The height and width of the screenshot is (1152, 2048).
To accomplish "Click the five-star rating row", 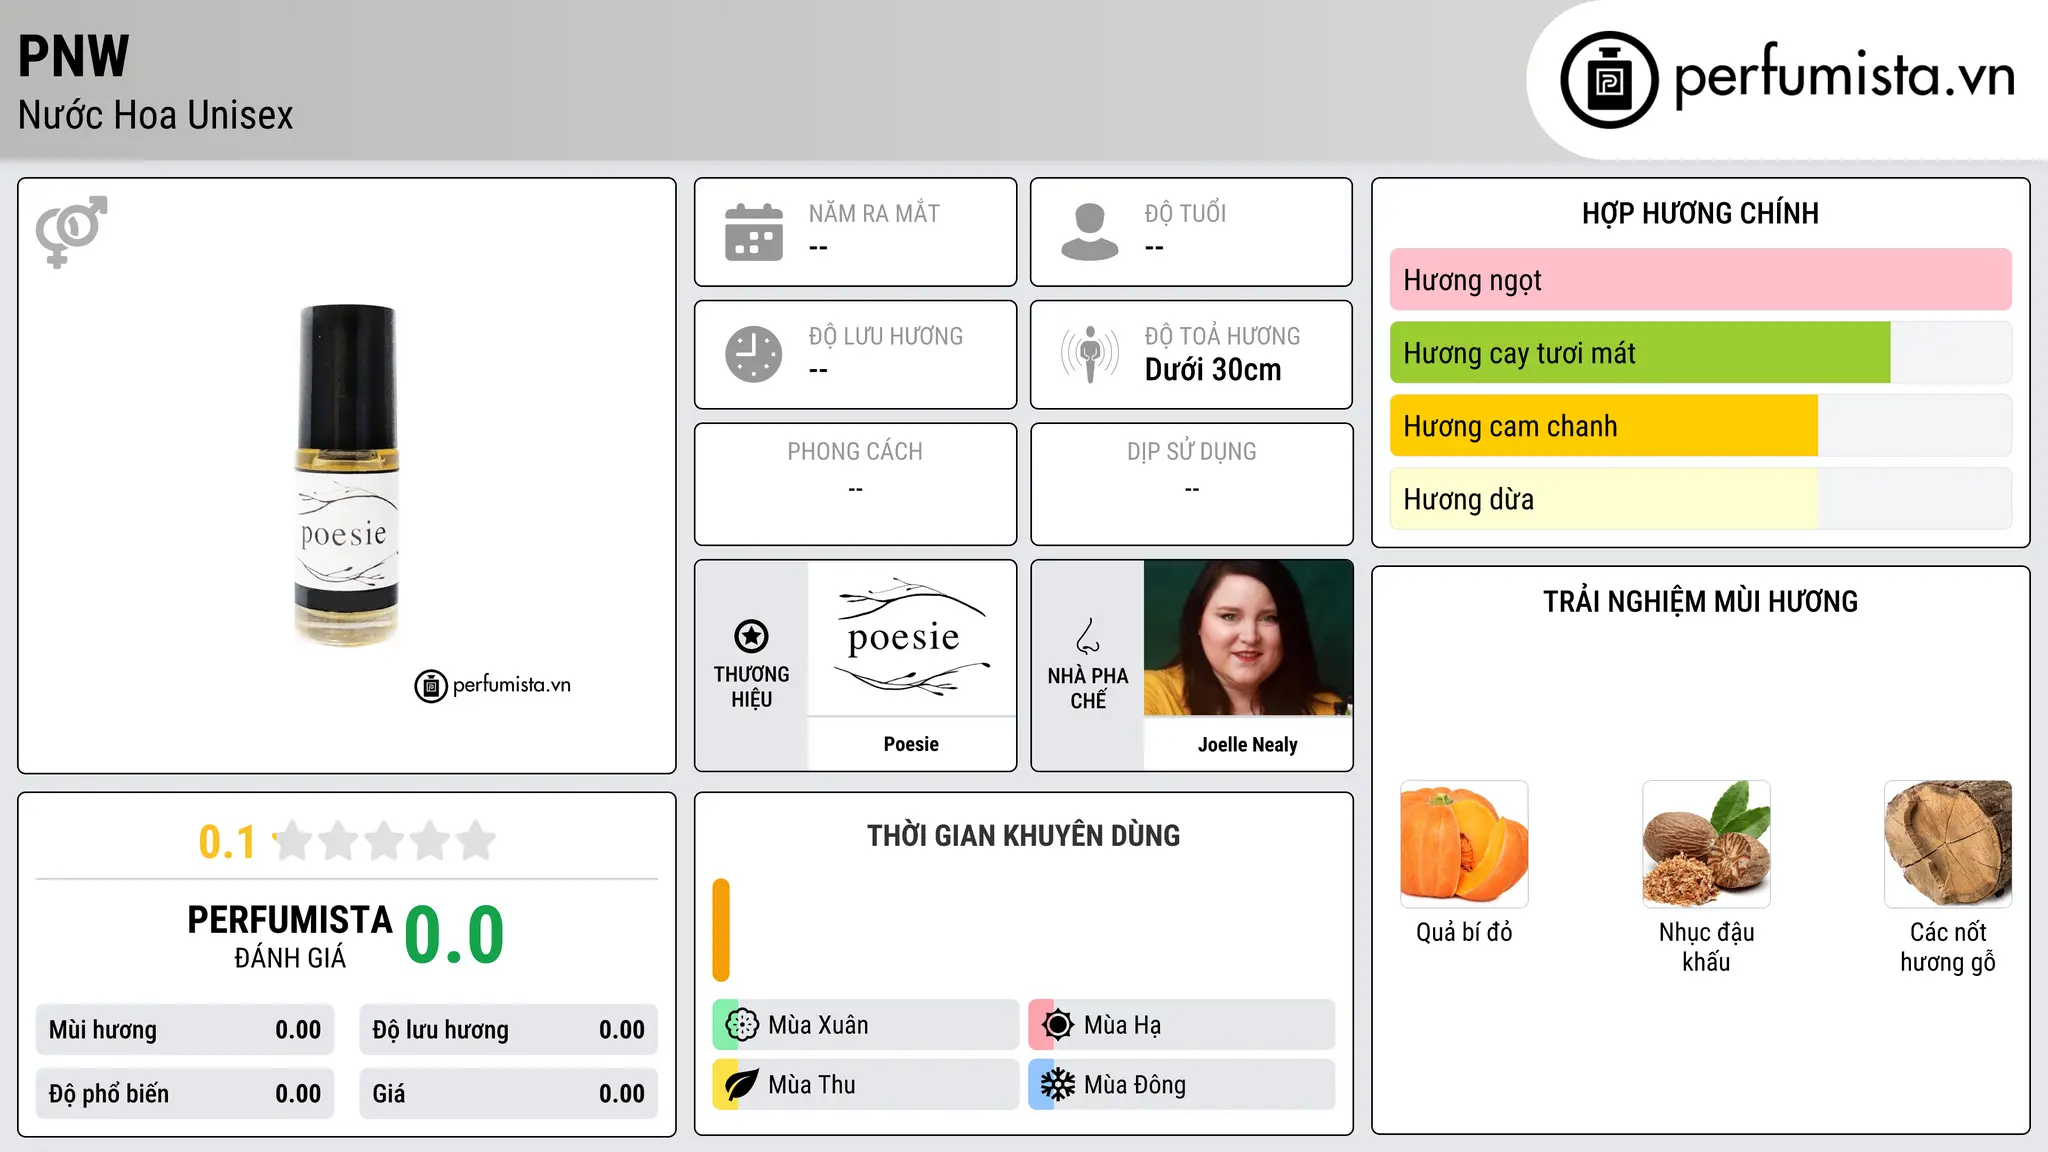I will click(x=384, y=841).
